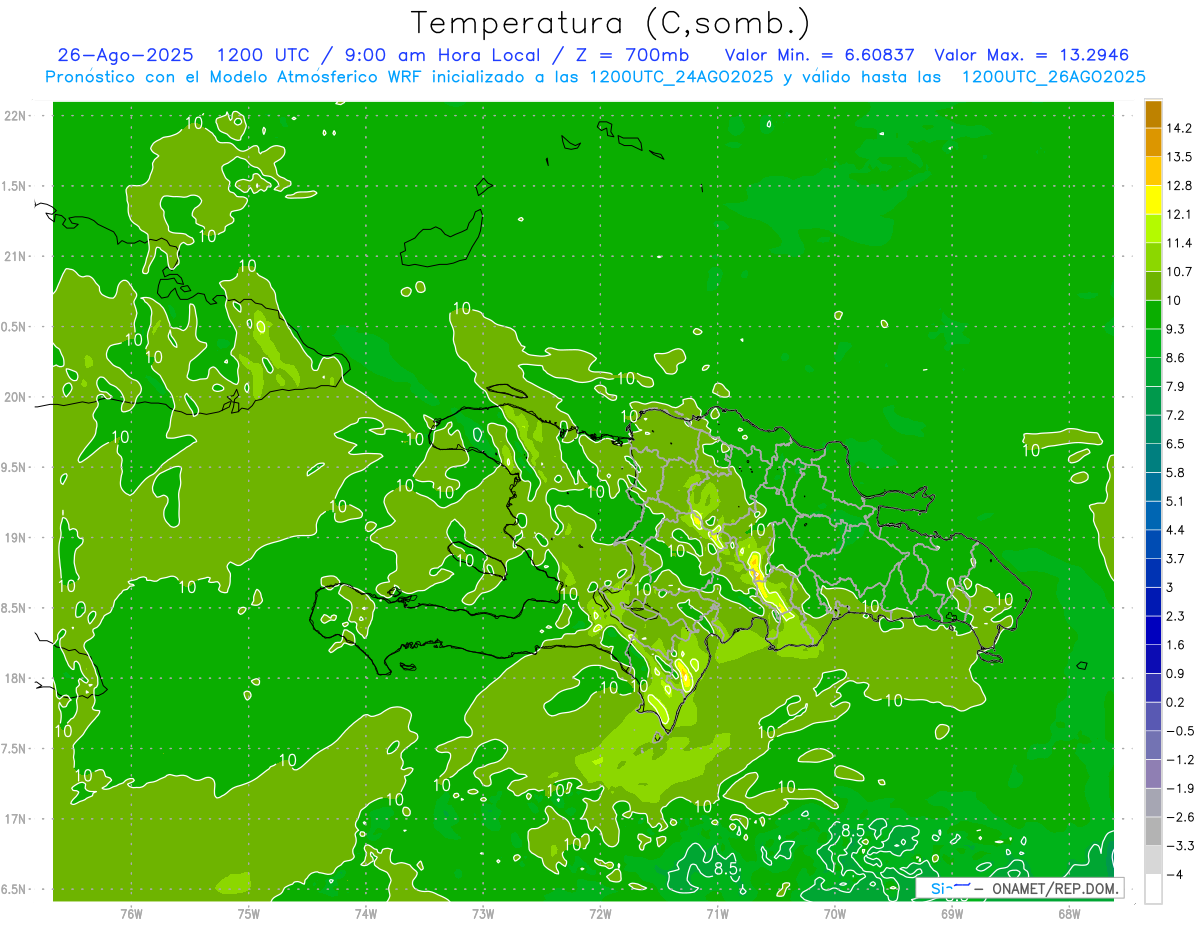Click the gray legend swatch between -3.3 and -2.6
Screen dimensions: 1200x927
(1153, 832)
